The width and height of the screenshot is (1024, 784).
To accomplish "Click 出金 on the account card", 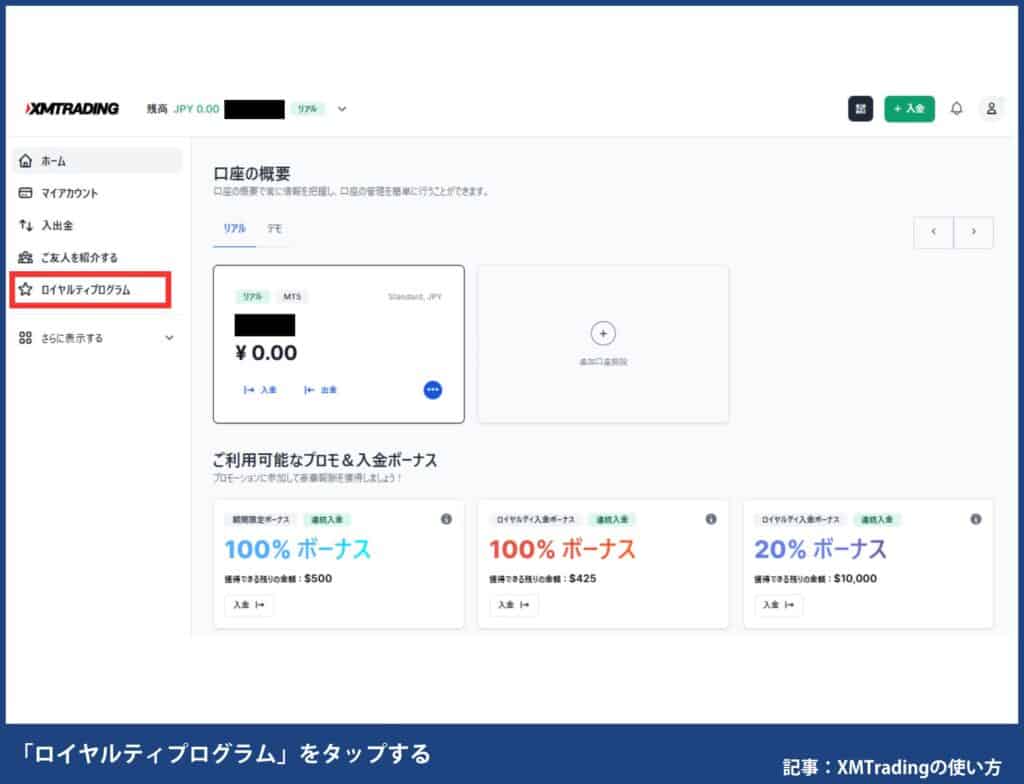I will pyautogui.click(x=320, y=390).
